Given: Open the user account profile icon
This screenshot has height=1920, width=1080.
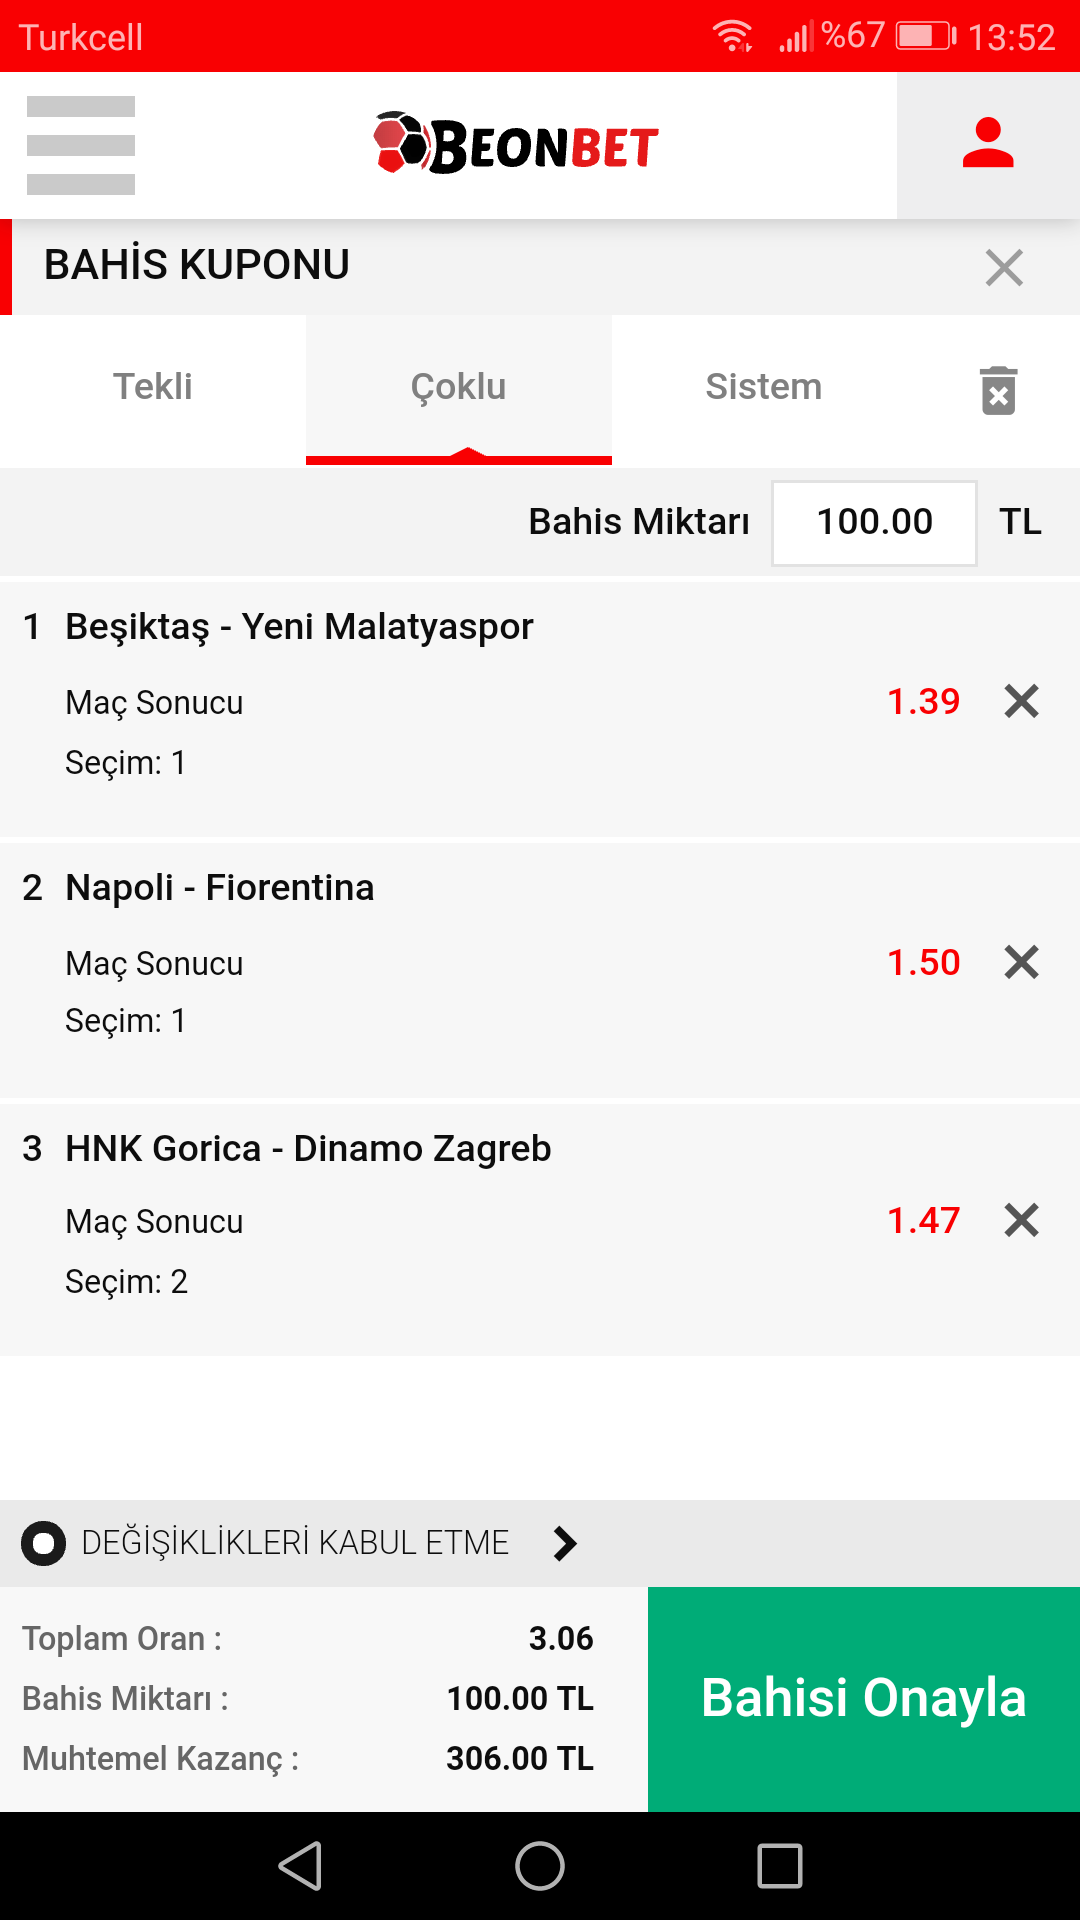Looking at the screenshot, I should click(x=988, y=145).
